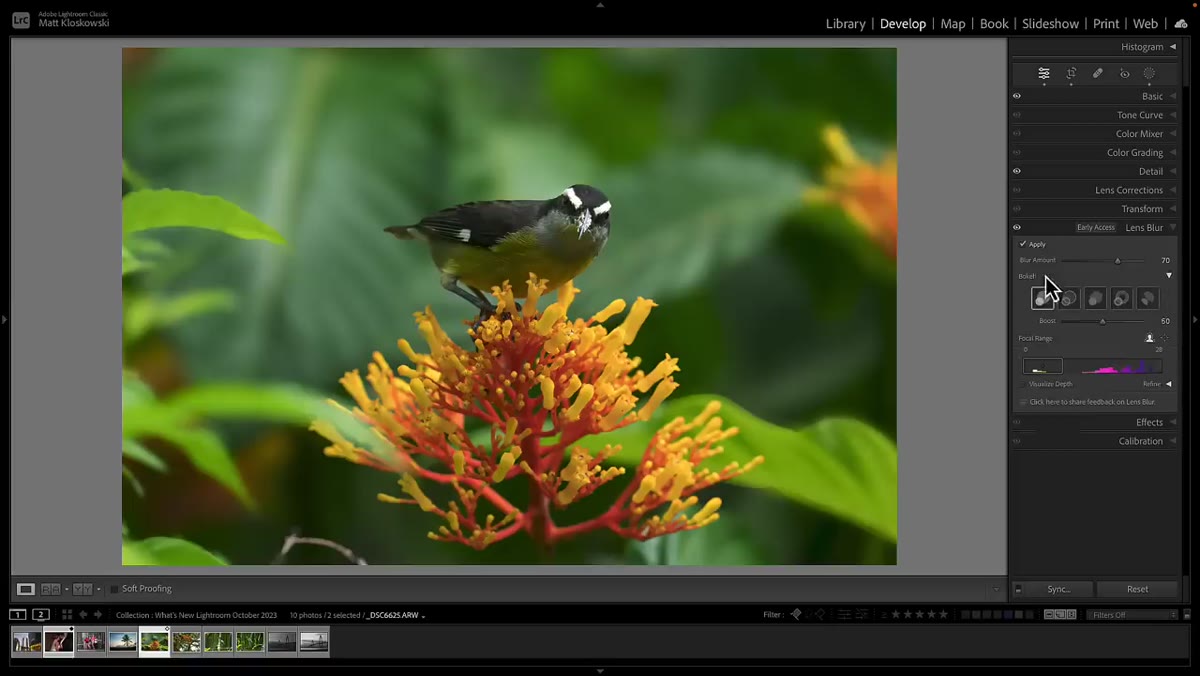This screenshot has height=676, width=1200.
Task: Go forward with filmstrip right arrow
Action: pos(98,614)
